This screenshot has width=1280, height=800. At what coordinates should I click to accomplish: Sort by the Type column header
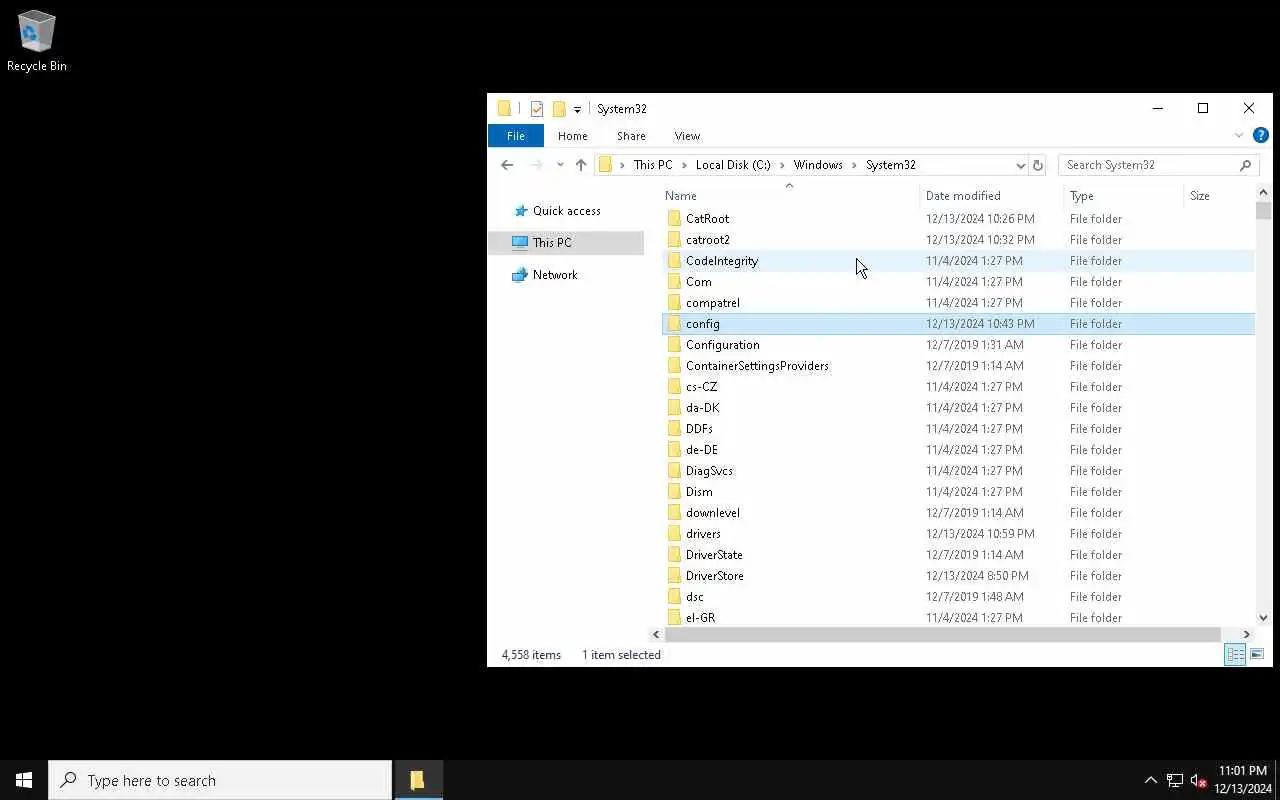tap(1082, 196)
